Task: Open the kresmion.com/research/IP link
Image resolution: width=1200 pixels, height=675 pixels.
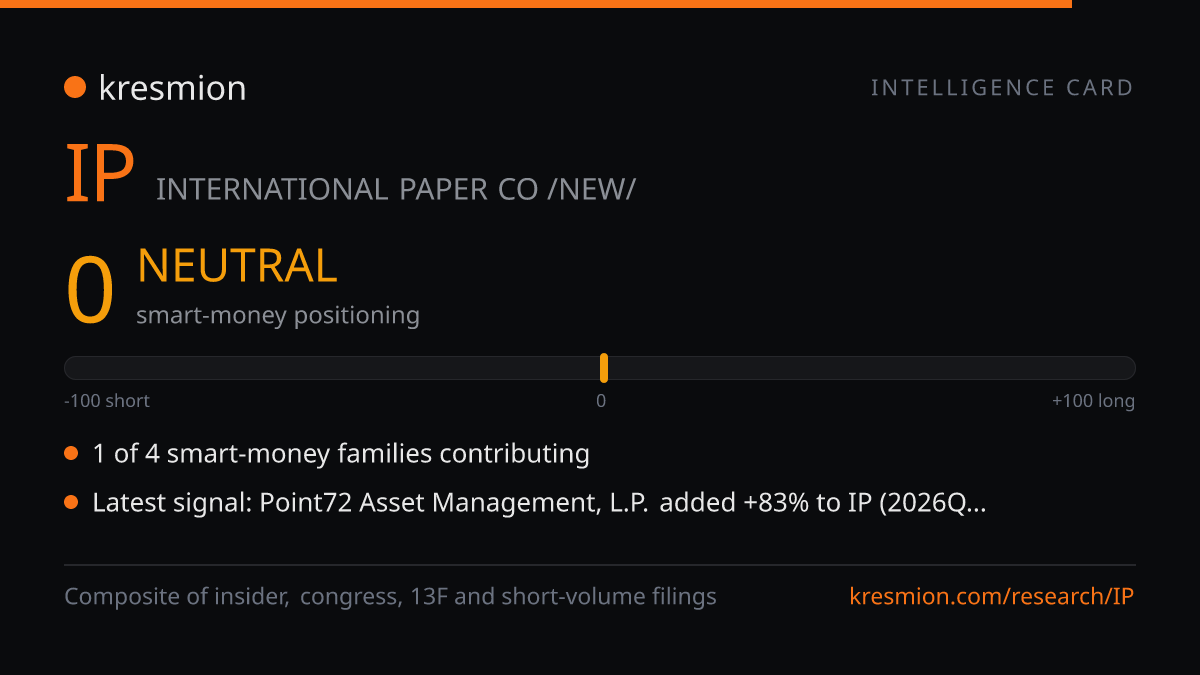Action: 992,597
